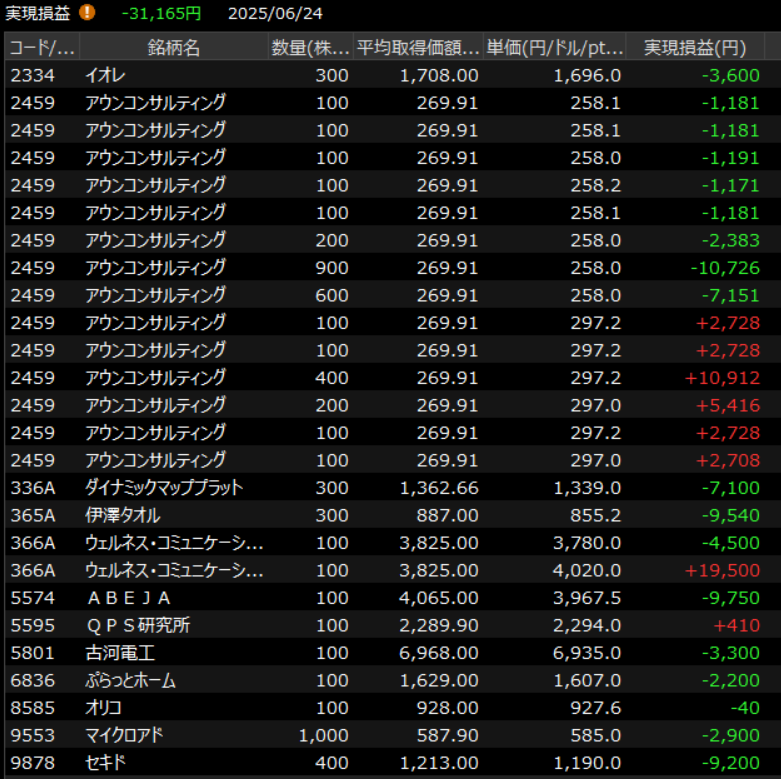Screen dimensions: 781x779
Task: Click the +2,708 profit value
Action: click(728, 460)
